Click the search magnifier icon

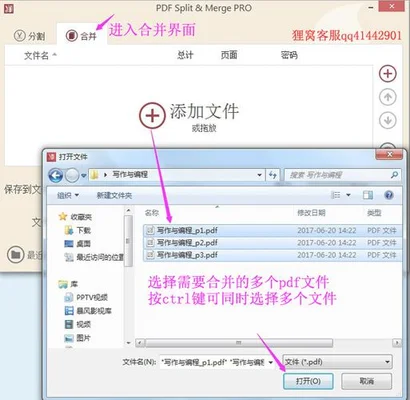(x=394, y=175)
